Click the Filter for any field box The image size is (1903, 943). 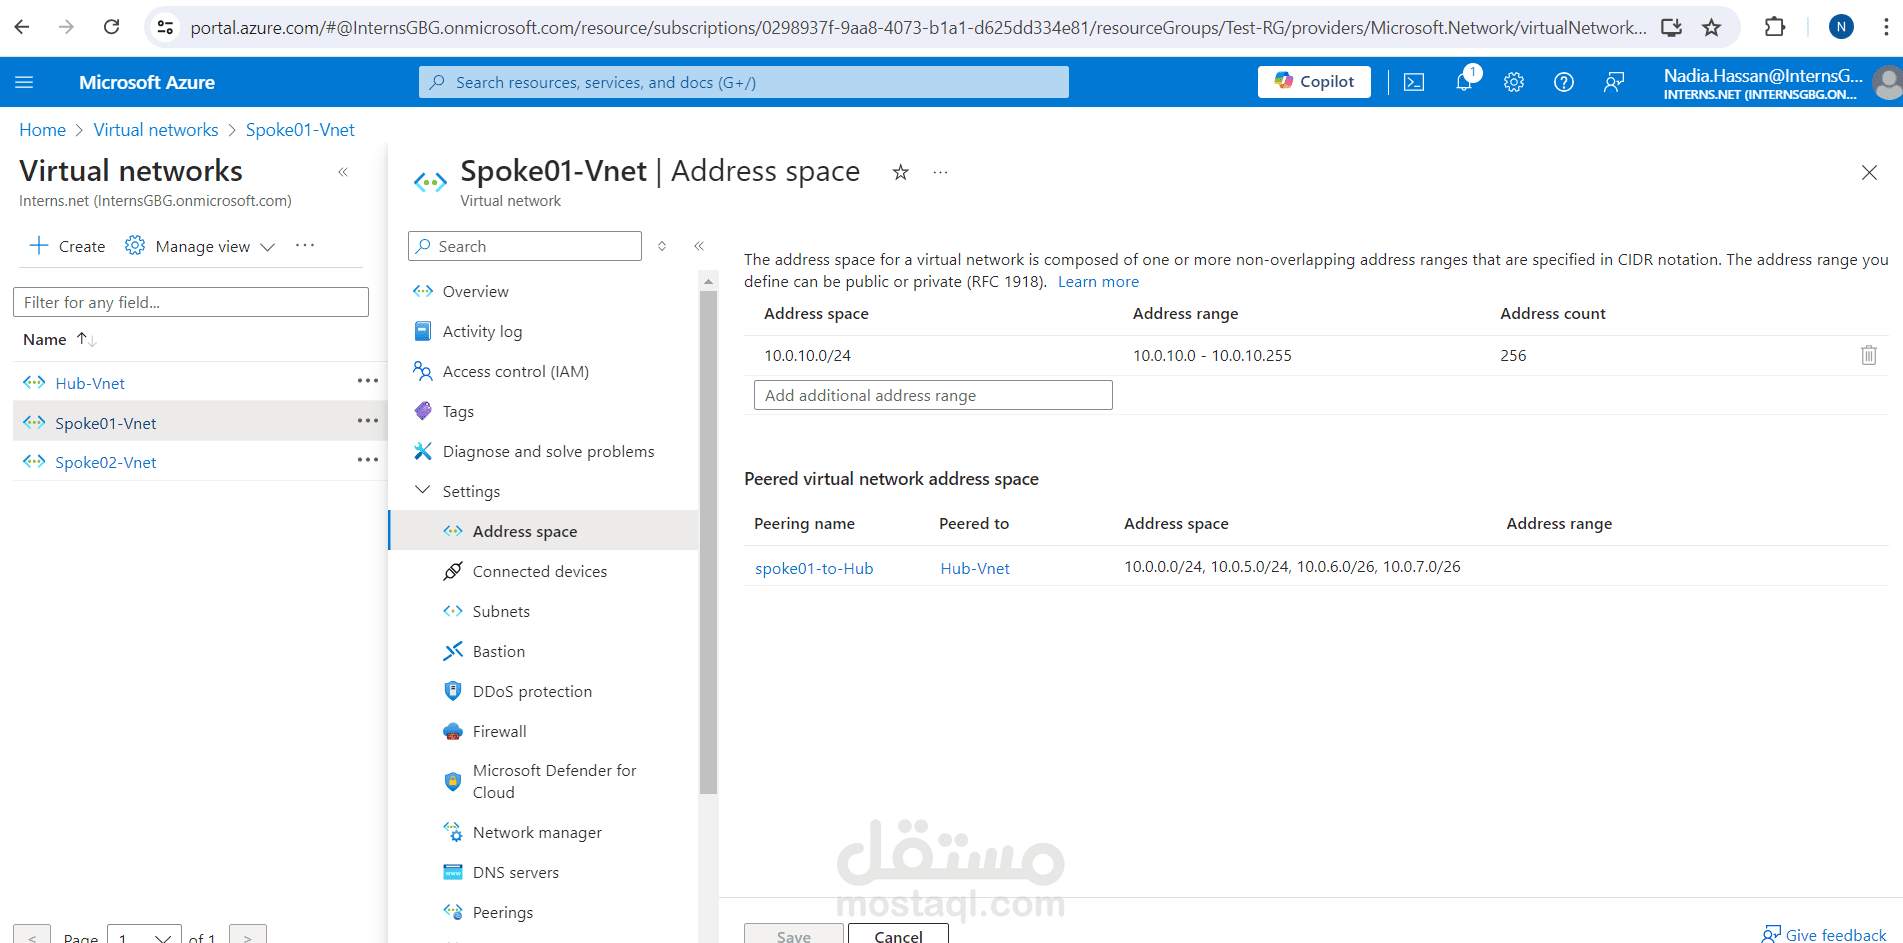coord(191,302)
